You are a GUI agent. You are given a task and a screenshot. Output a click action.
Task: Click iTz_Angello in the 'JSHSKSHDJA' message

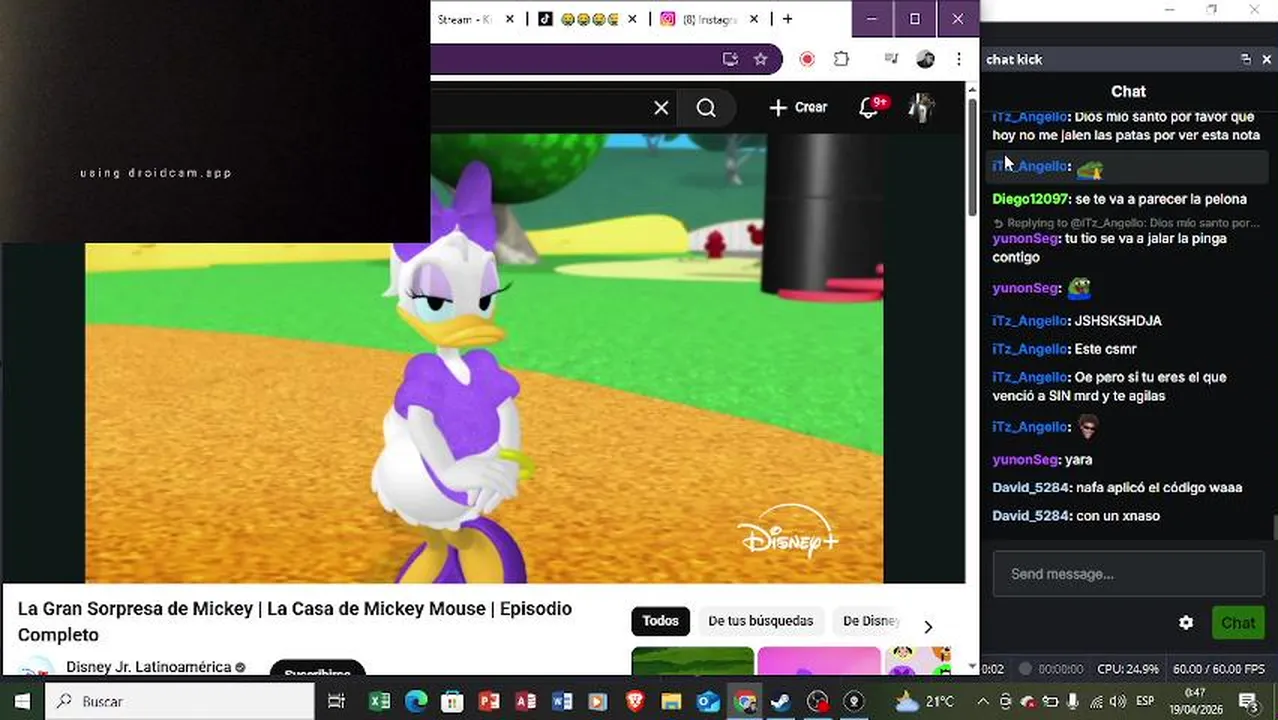(x=1031, y=321)
